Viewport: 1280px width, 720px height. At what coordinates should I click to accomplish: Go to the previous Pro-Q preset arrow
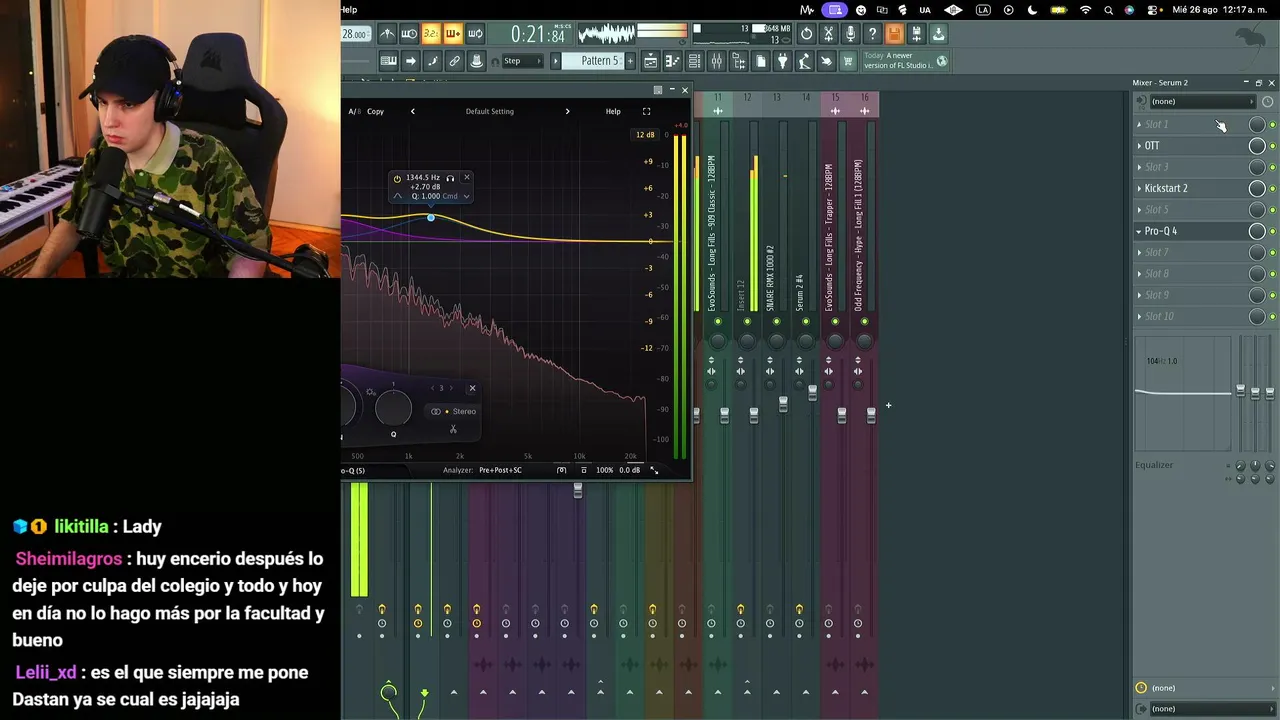(412, 111)
